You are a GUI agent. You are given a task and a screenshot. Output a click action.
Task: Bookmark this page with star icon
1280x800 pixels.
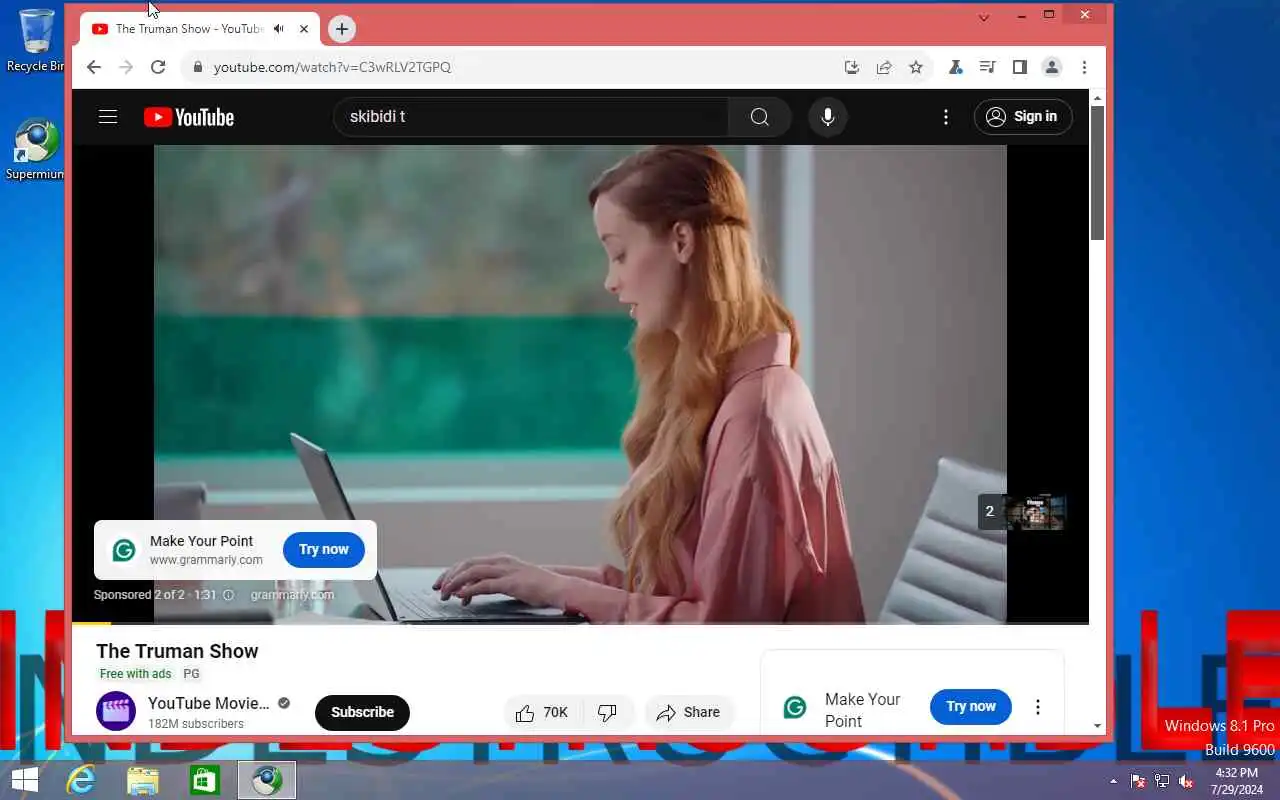[x=916, y=67]
